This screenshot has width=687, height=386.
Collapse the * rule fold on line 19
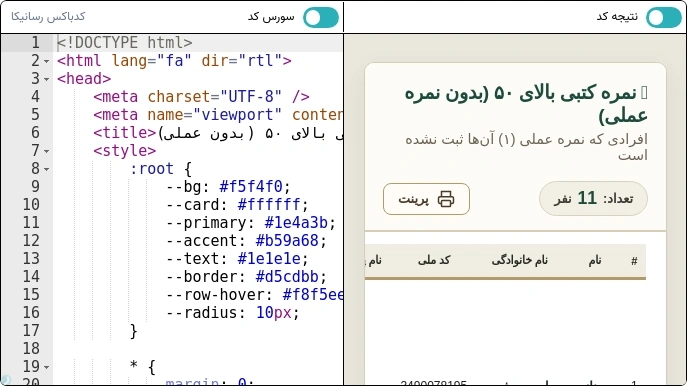tap(46, 367)
